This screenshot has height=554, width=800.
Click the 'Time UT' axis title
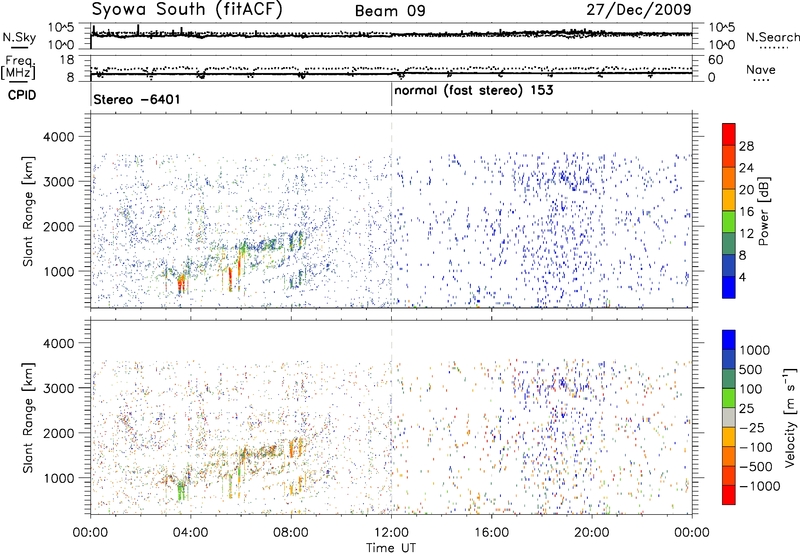point(391,548)
